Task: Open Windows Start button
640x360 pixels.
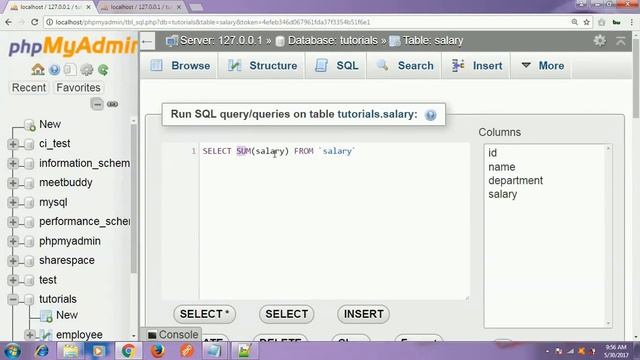Action: pos(13,351)
